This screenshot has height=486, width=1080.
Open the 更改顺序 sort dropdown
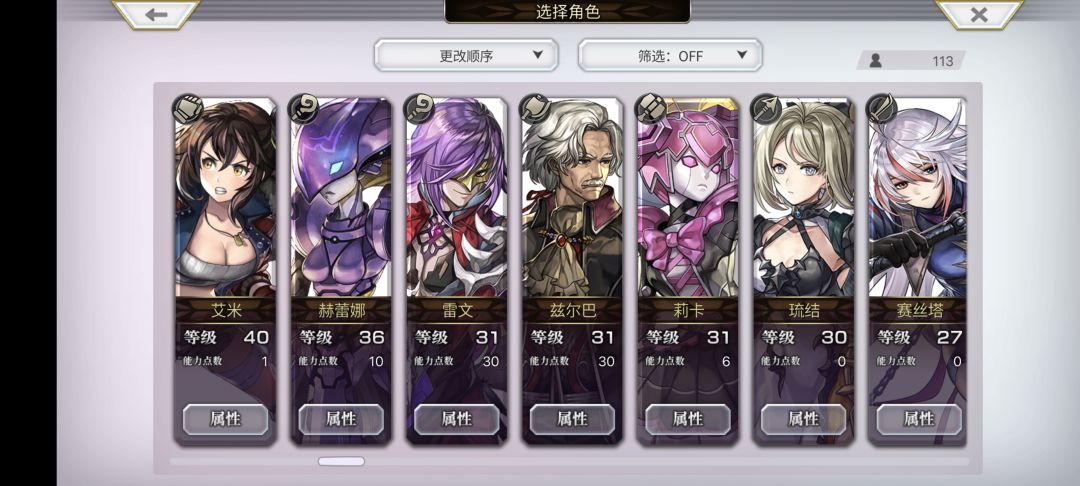pos(466,55)
